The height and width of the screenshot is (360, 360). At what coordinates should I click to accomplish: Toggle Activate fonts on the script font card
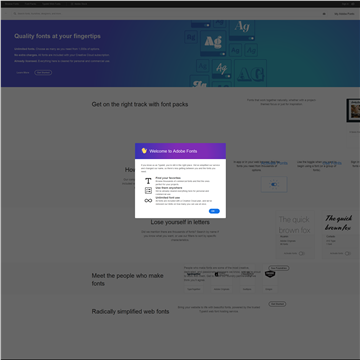pos(348,253)
